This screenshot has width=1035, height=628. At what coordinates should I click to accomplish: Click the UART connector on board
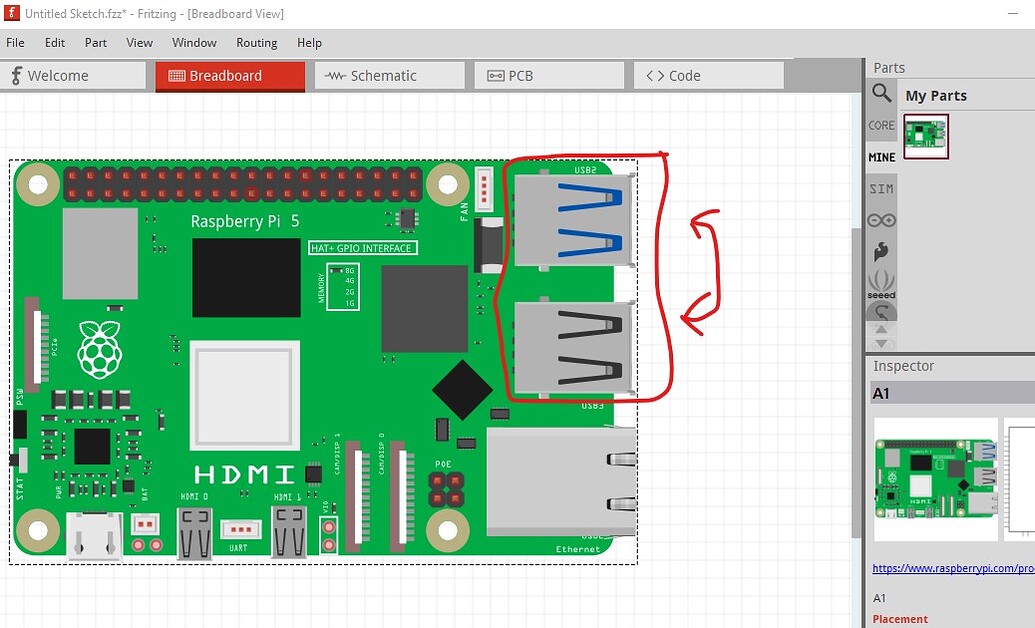pos(240,530)
